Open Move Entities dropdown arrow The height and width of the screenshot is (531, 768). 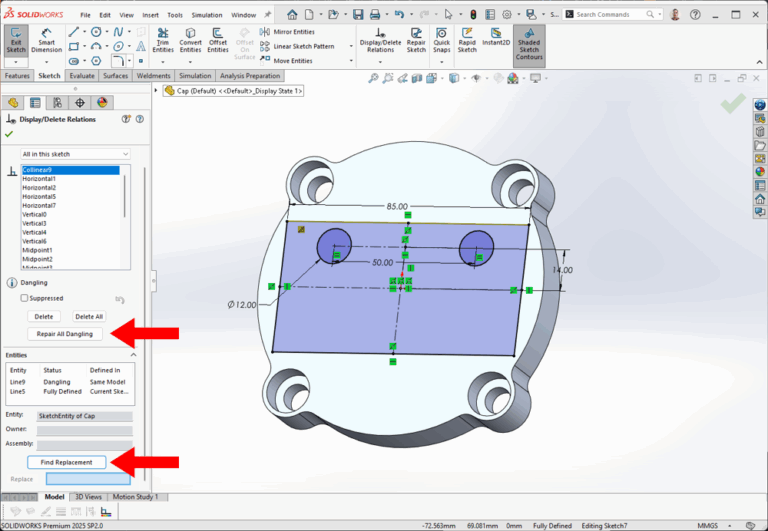pos(351,61)
